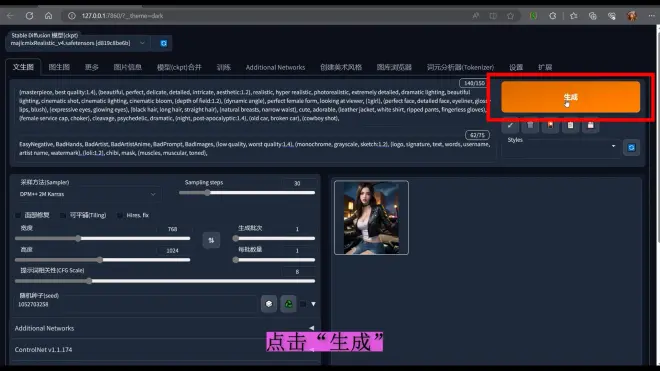Screen dimensions: 660x371
Task: Click the browser back arrow
Action: tap(10, 16)
